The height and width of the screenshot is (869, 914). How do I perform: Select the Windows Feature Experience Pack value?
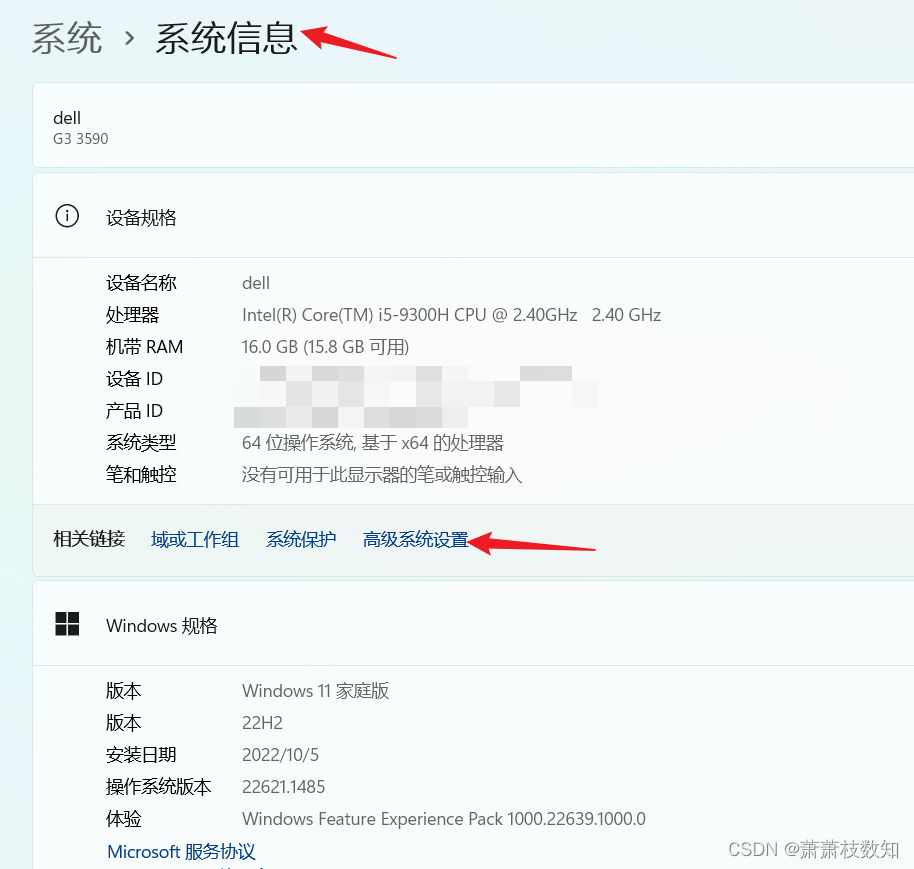click(x=444, y=819)
